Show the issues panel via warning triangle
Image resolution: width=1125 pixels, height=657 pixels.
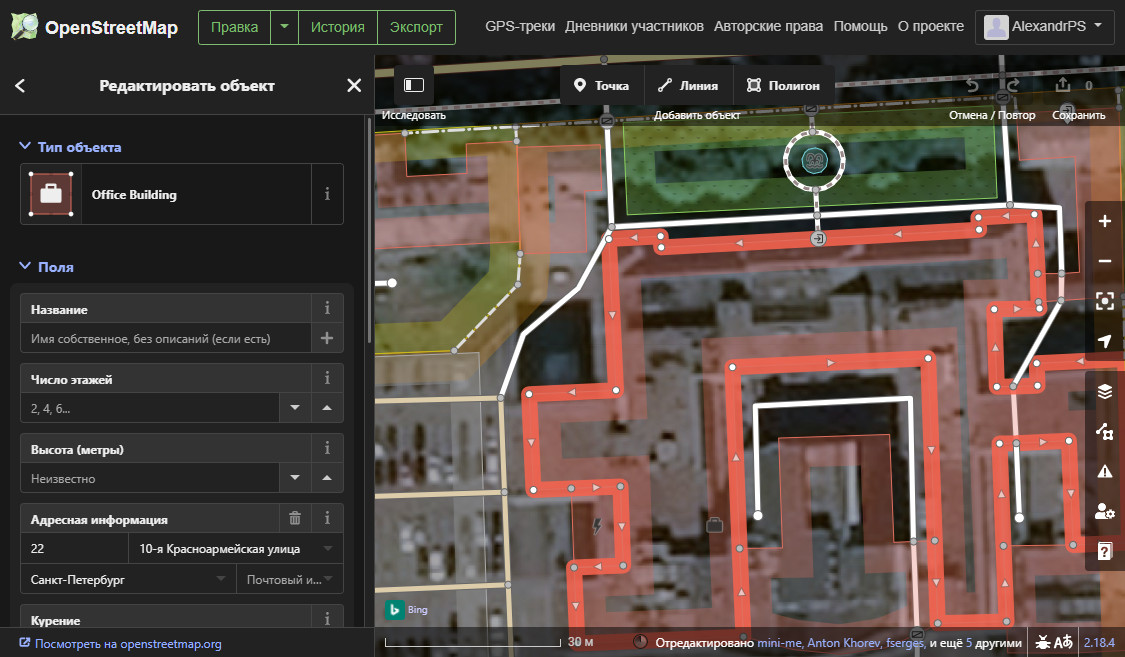1104,471
